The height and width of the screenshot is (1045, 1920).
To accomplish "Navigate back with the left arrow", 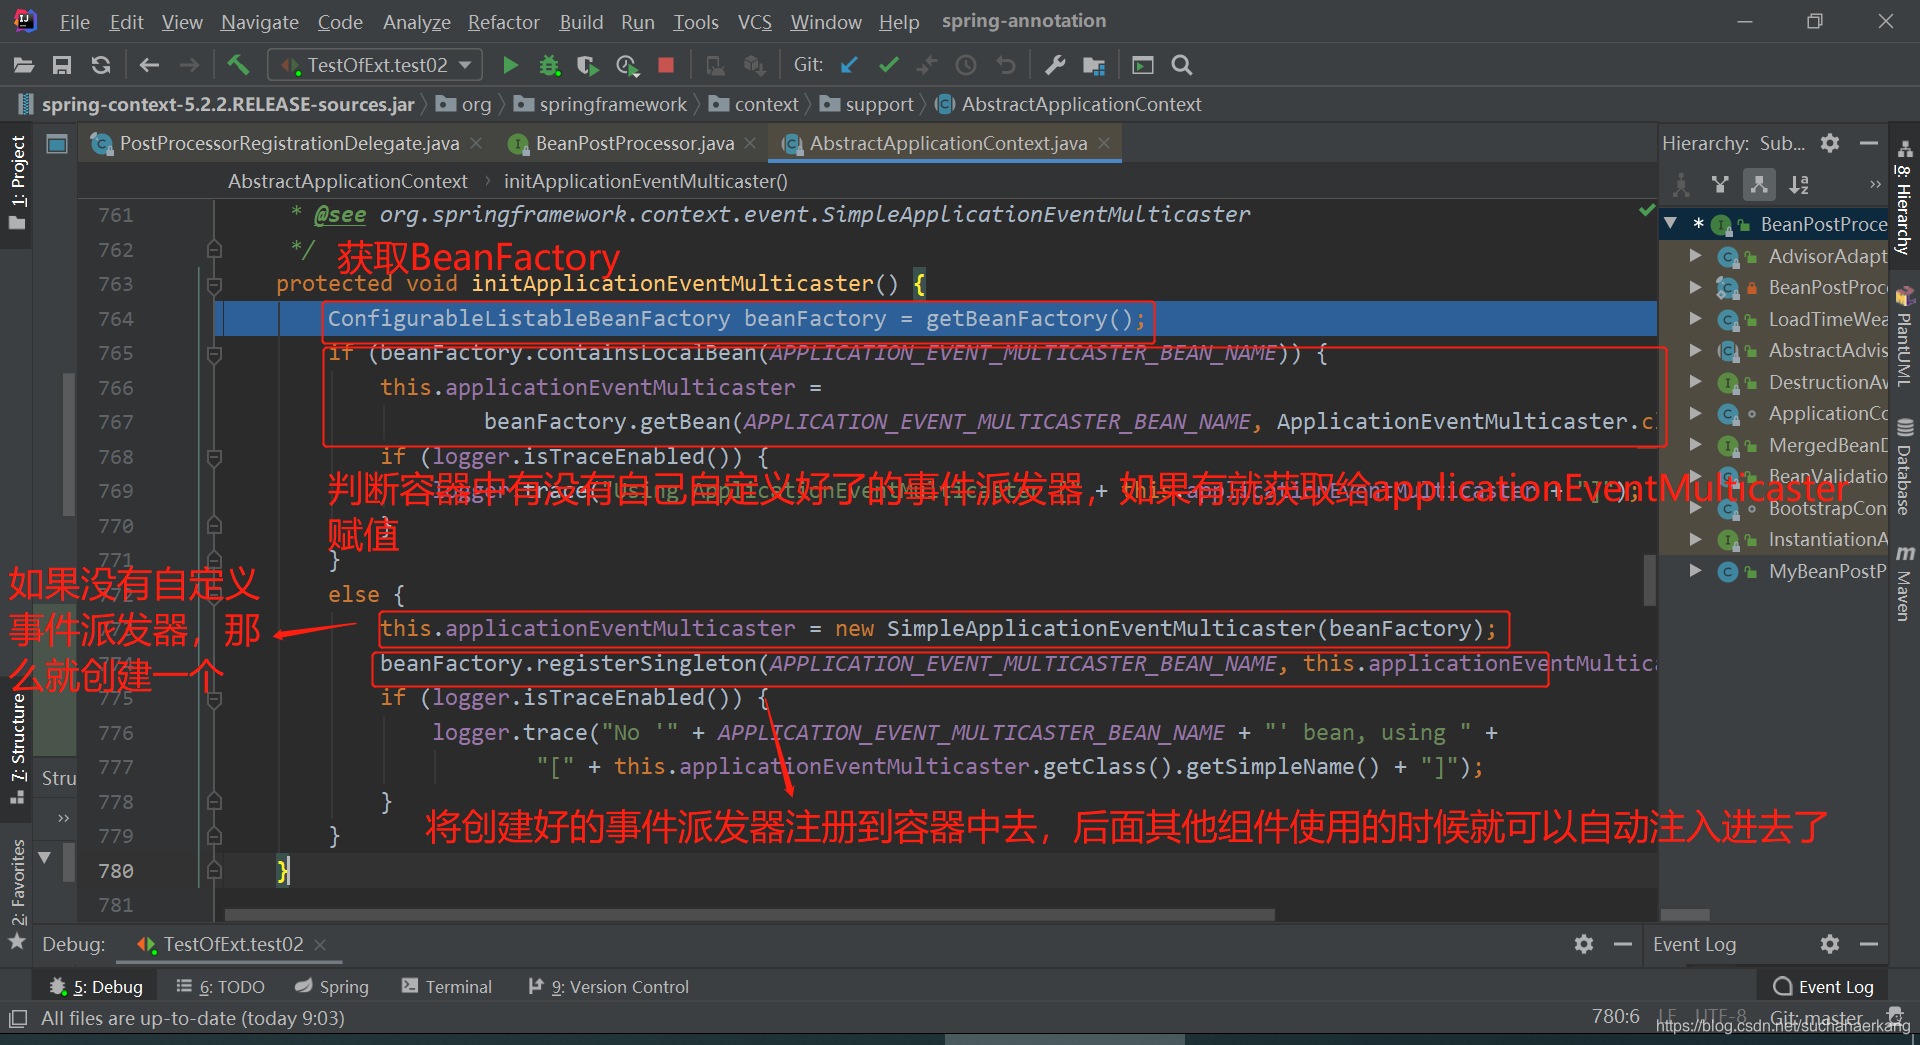I will (149, 65).
